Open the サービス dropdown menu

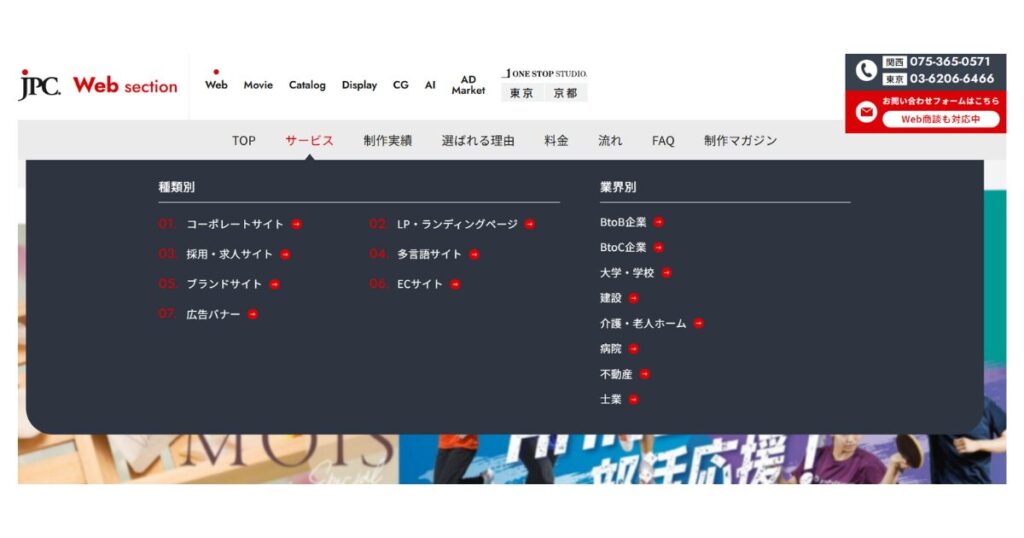click(309, 141)
